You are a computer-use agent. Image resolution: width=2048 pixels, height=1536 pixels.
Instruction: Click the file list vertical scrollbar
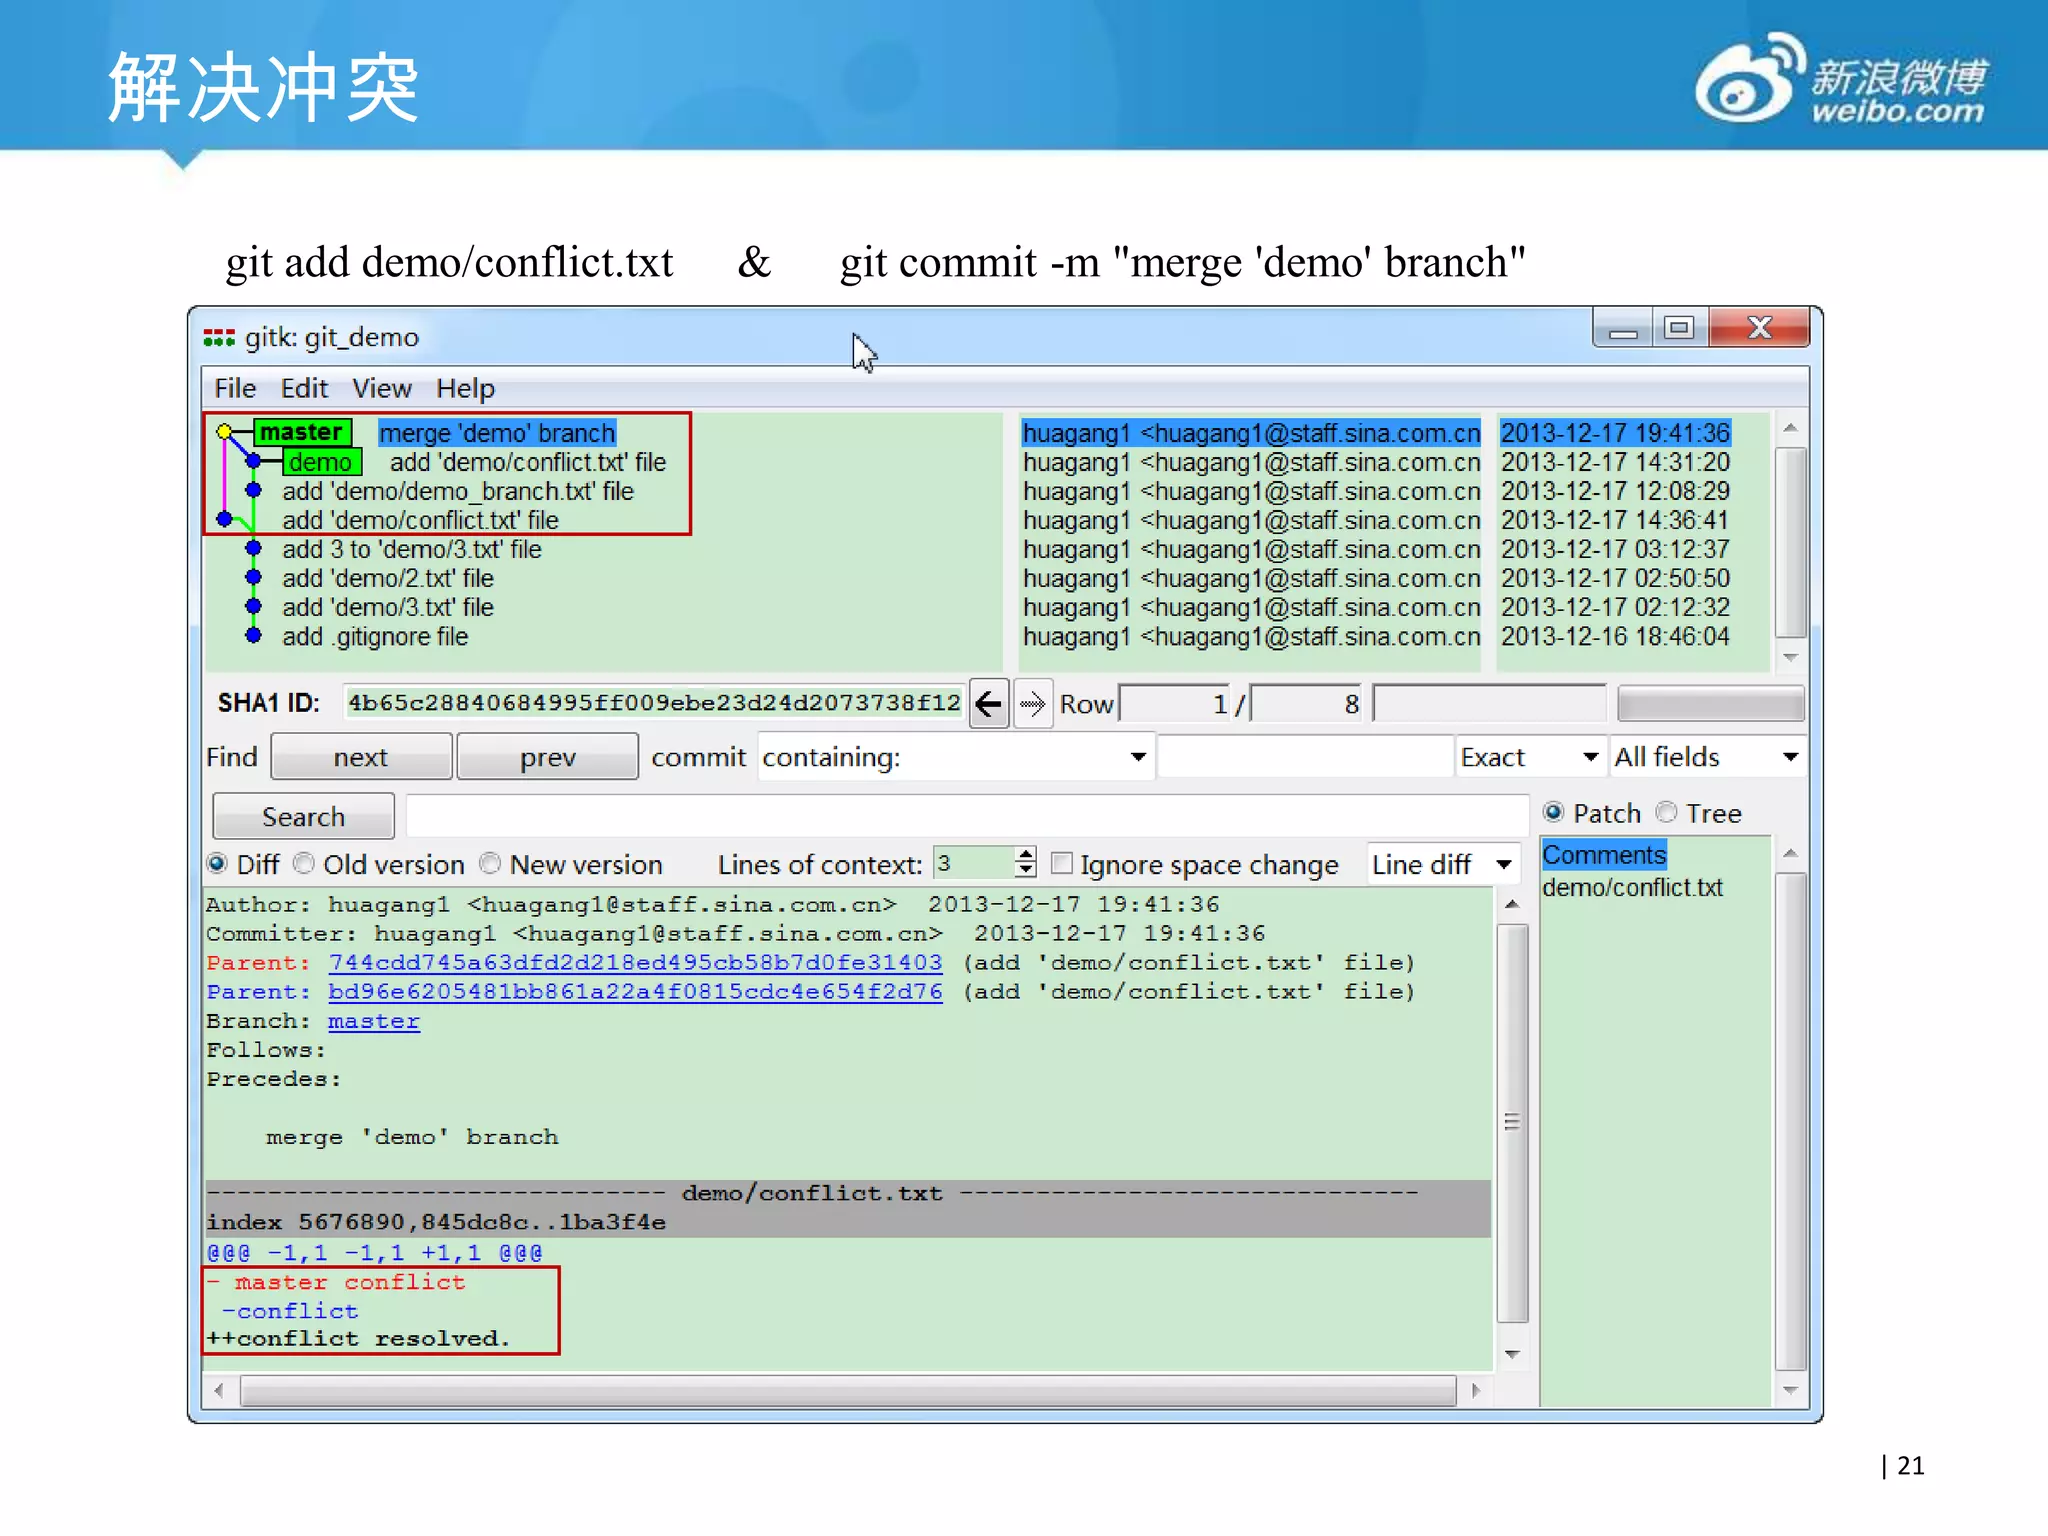(1790, 1122)
